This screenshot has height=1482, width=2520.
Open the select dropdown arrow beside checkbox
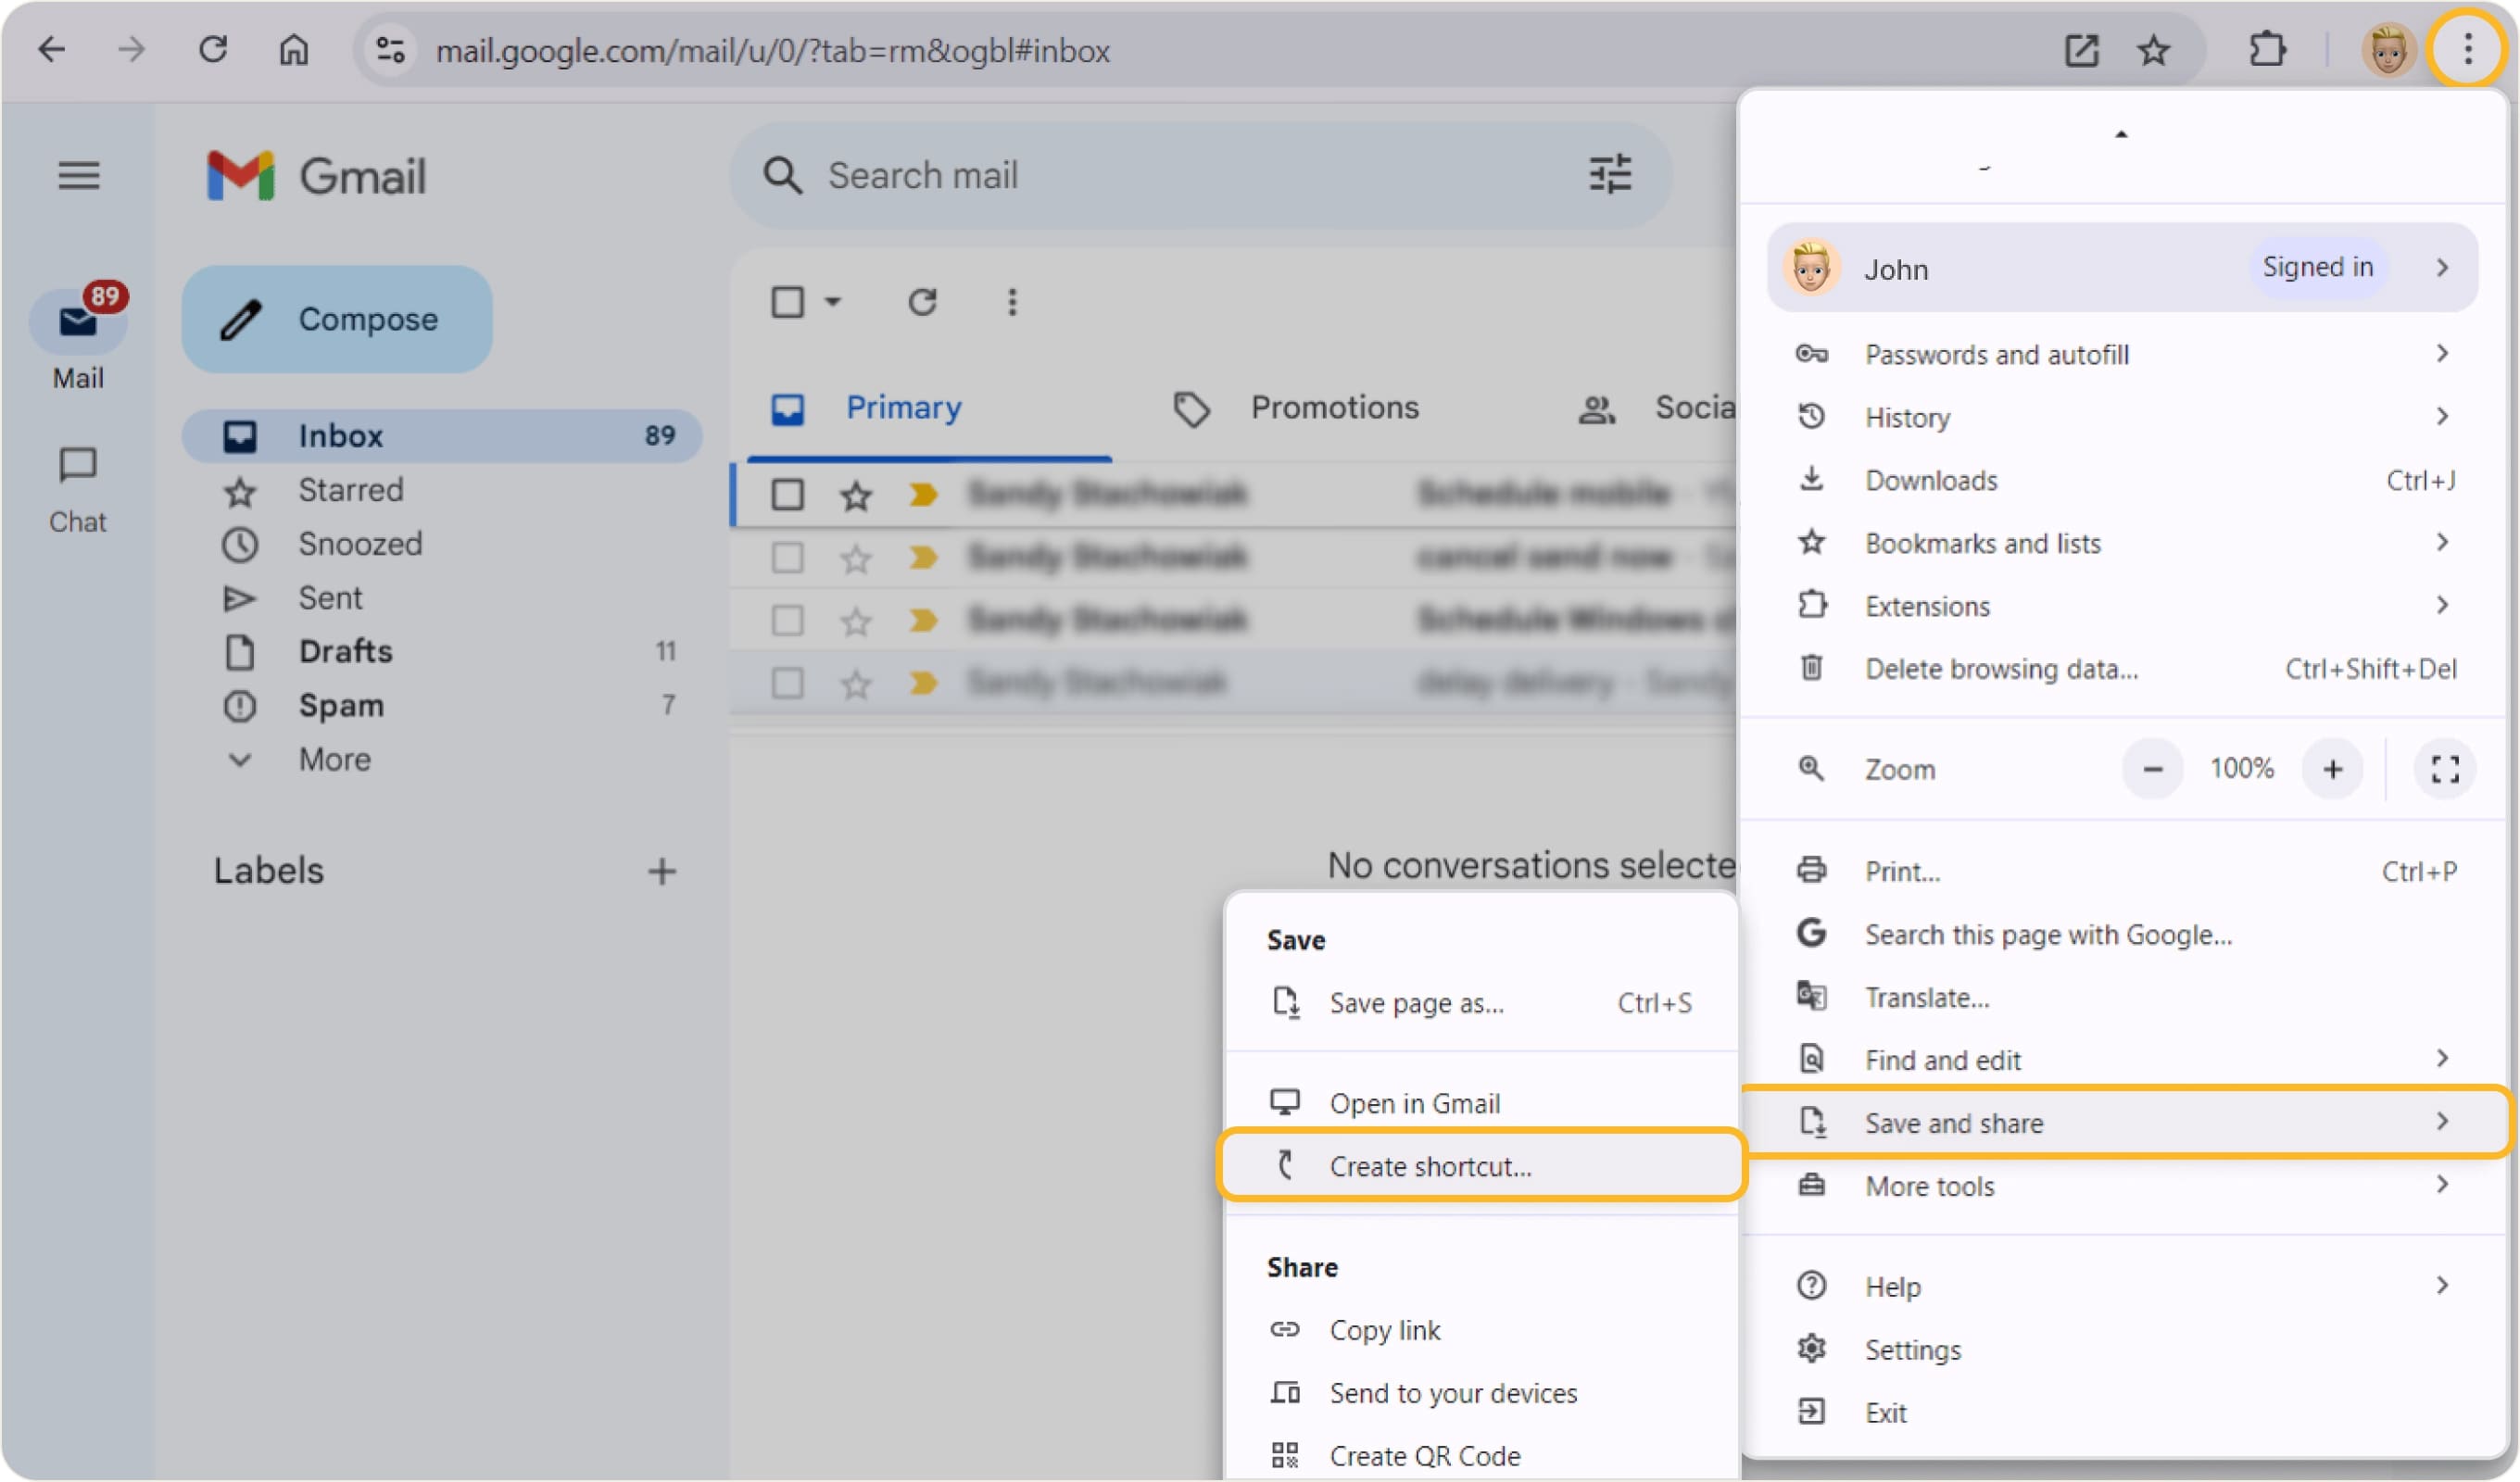(x=833, y=302)
